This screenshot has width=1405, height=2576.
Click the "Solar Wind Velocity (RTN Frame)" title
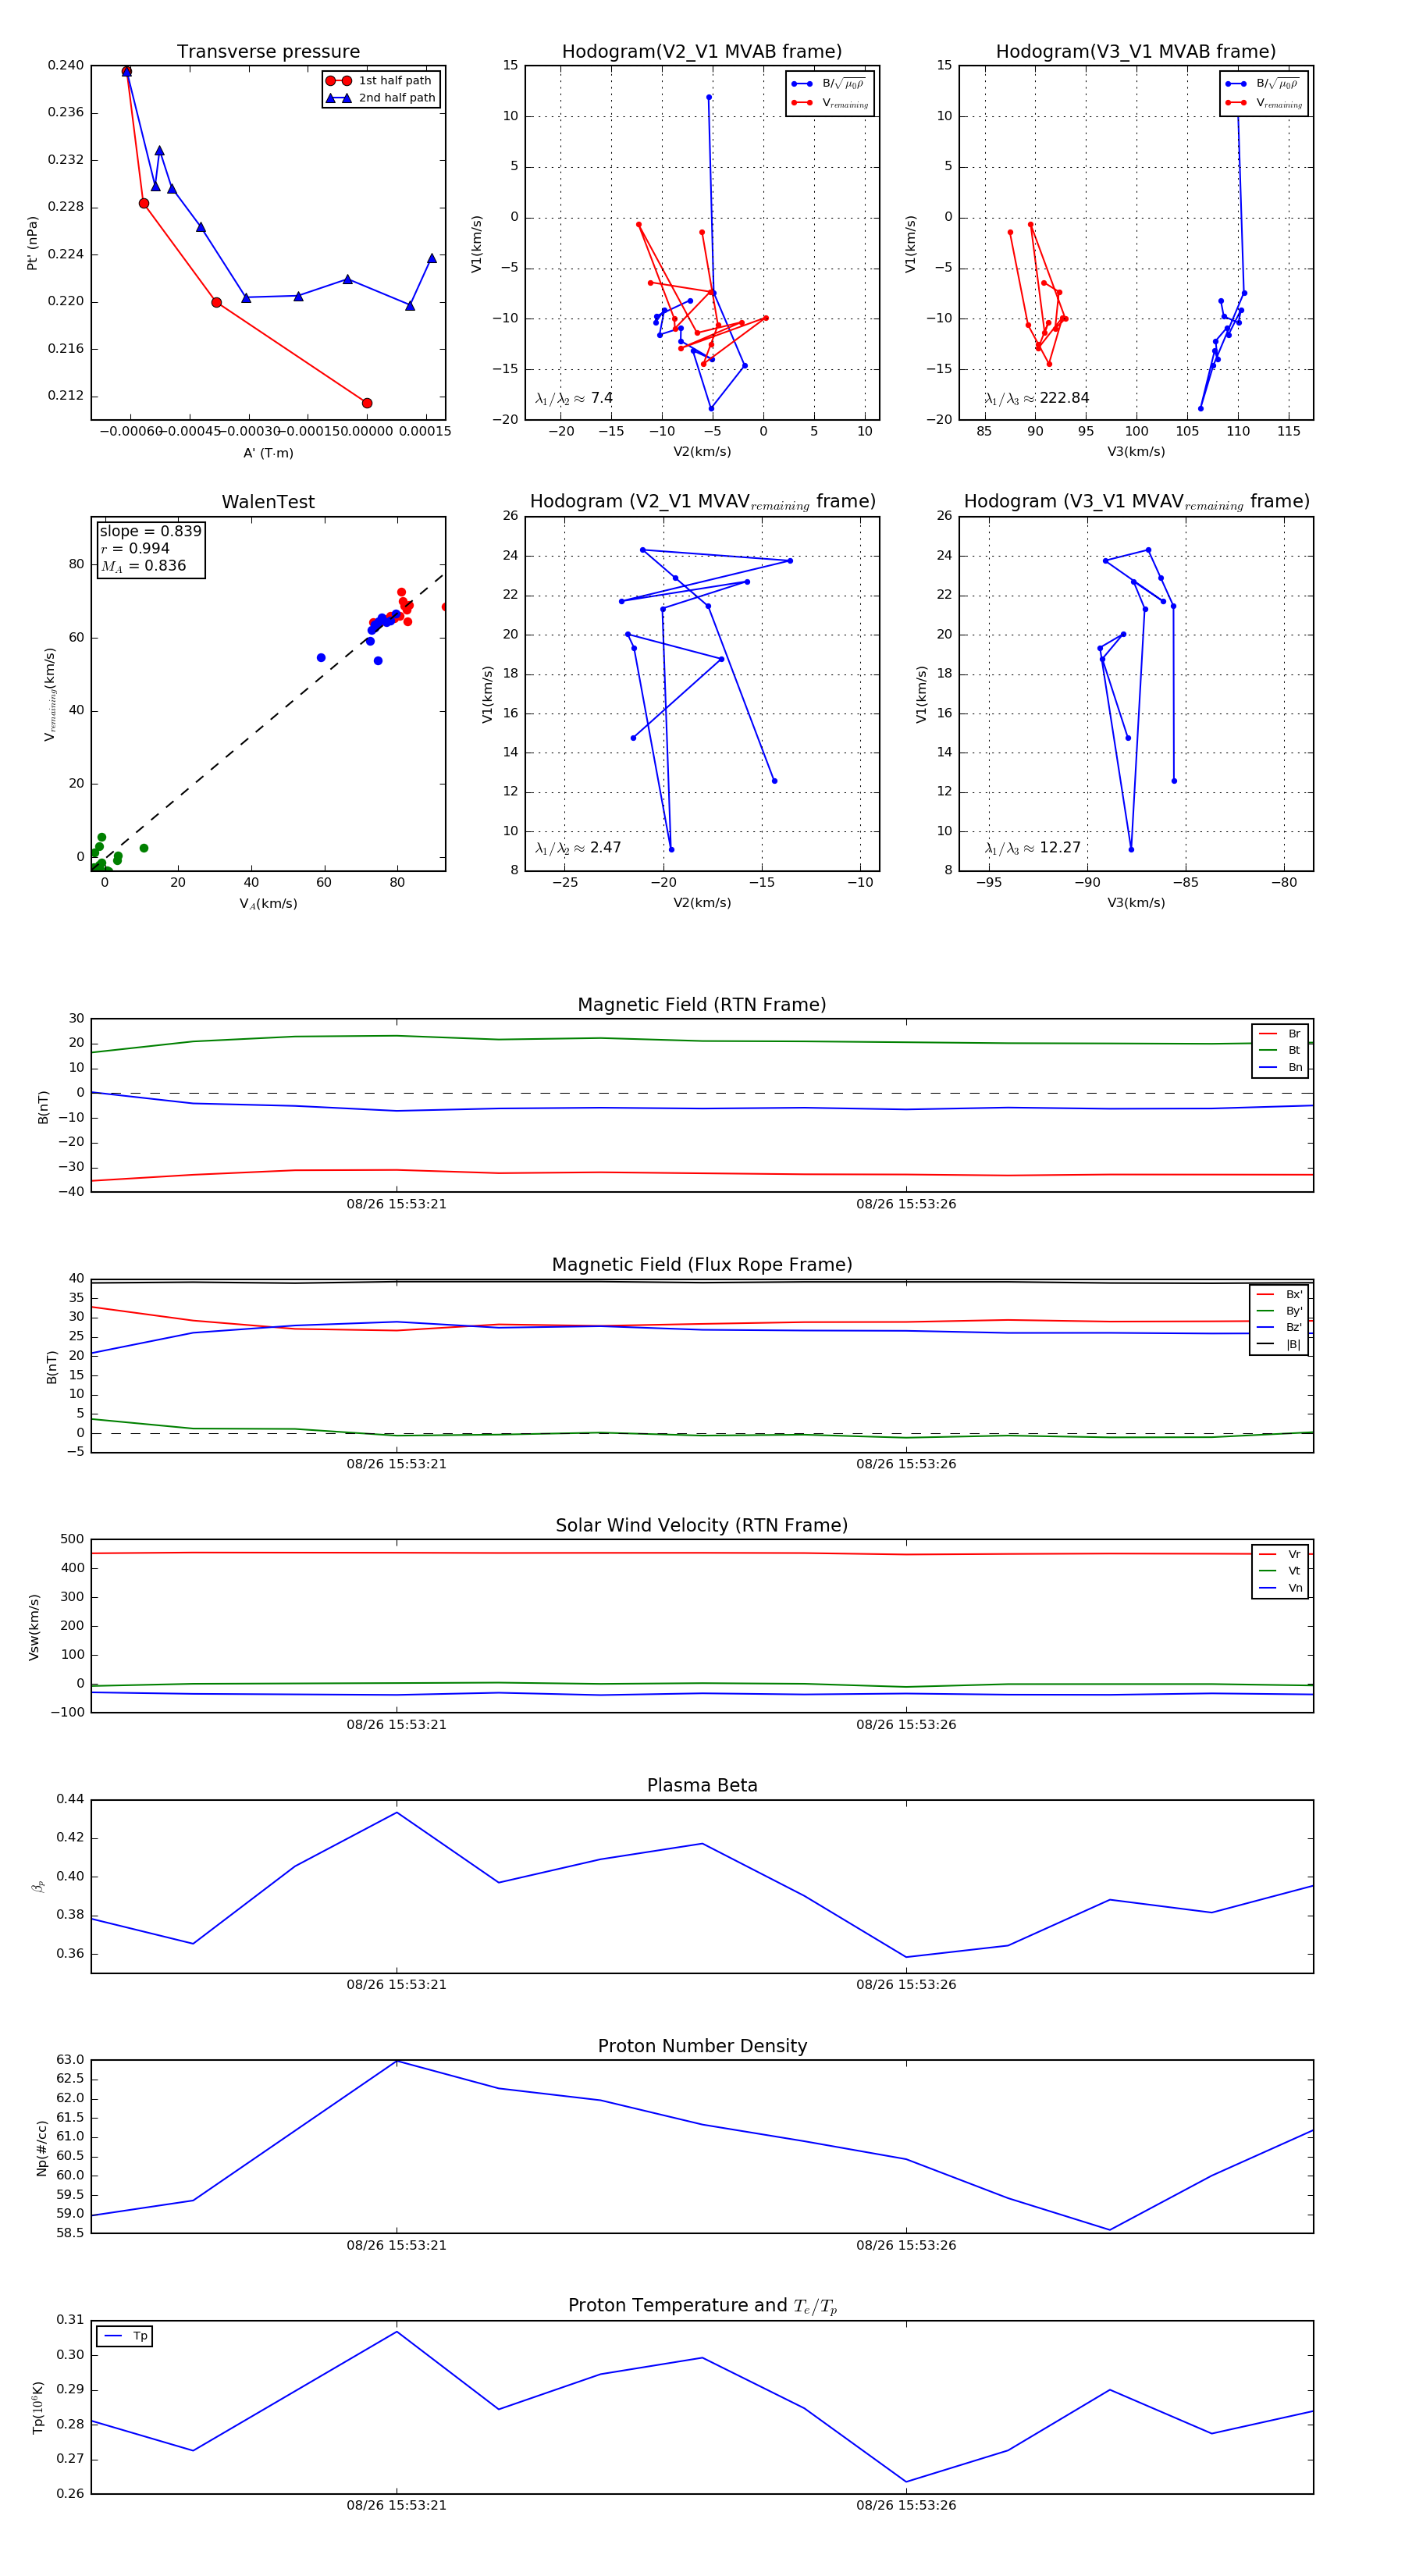pyautogui.click(x=702, y=1526)
